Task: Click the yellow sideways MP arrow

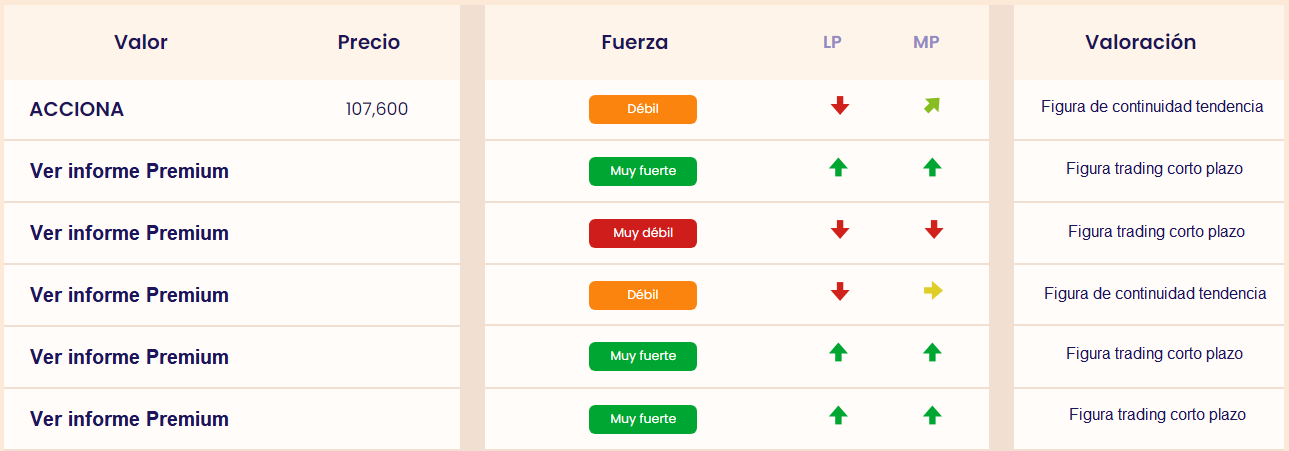Action: [933, 291]
